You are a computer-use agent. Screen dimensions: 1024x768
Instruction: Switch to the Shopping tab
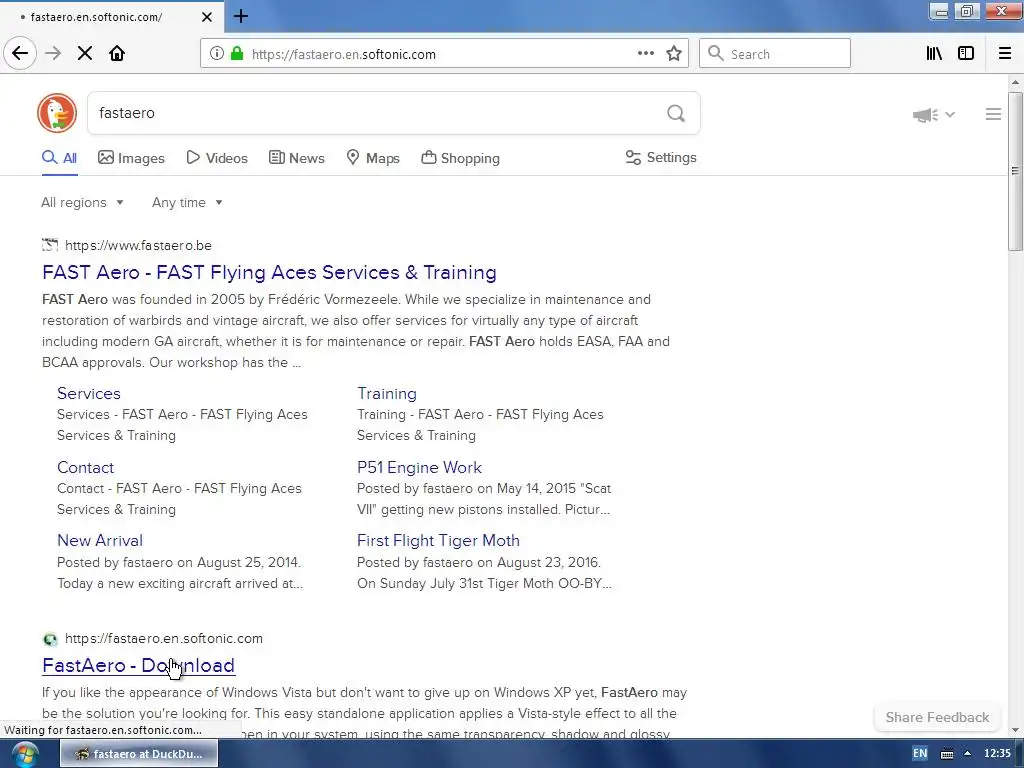pos(460,158)
